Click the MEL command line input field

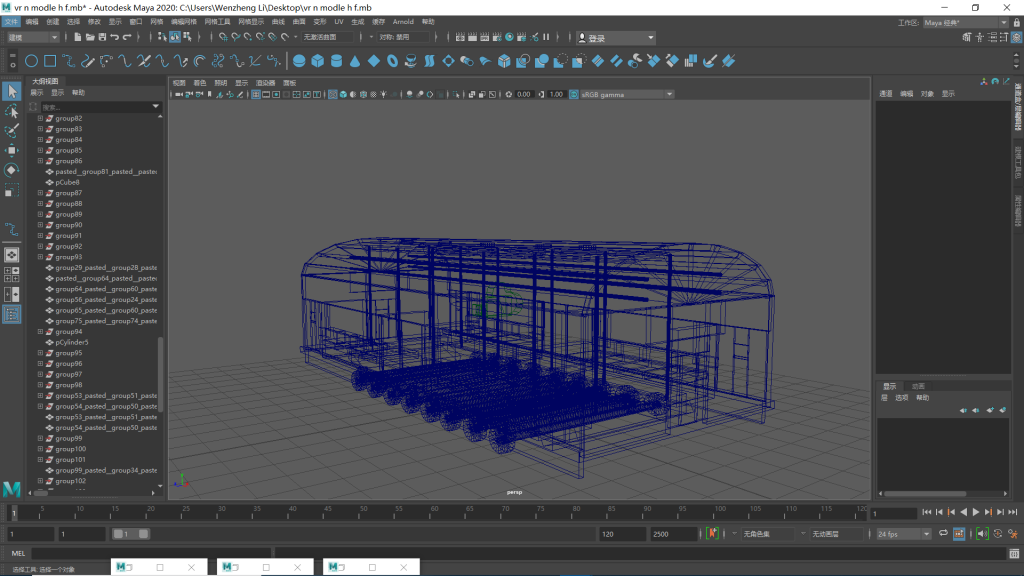pyautogui.click(x=150, y=554)
